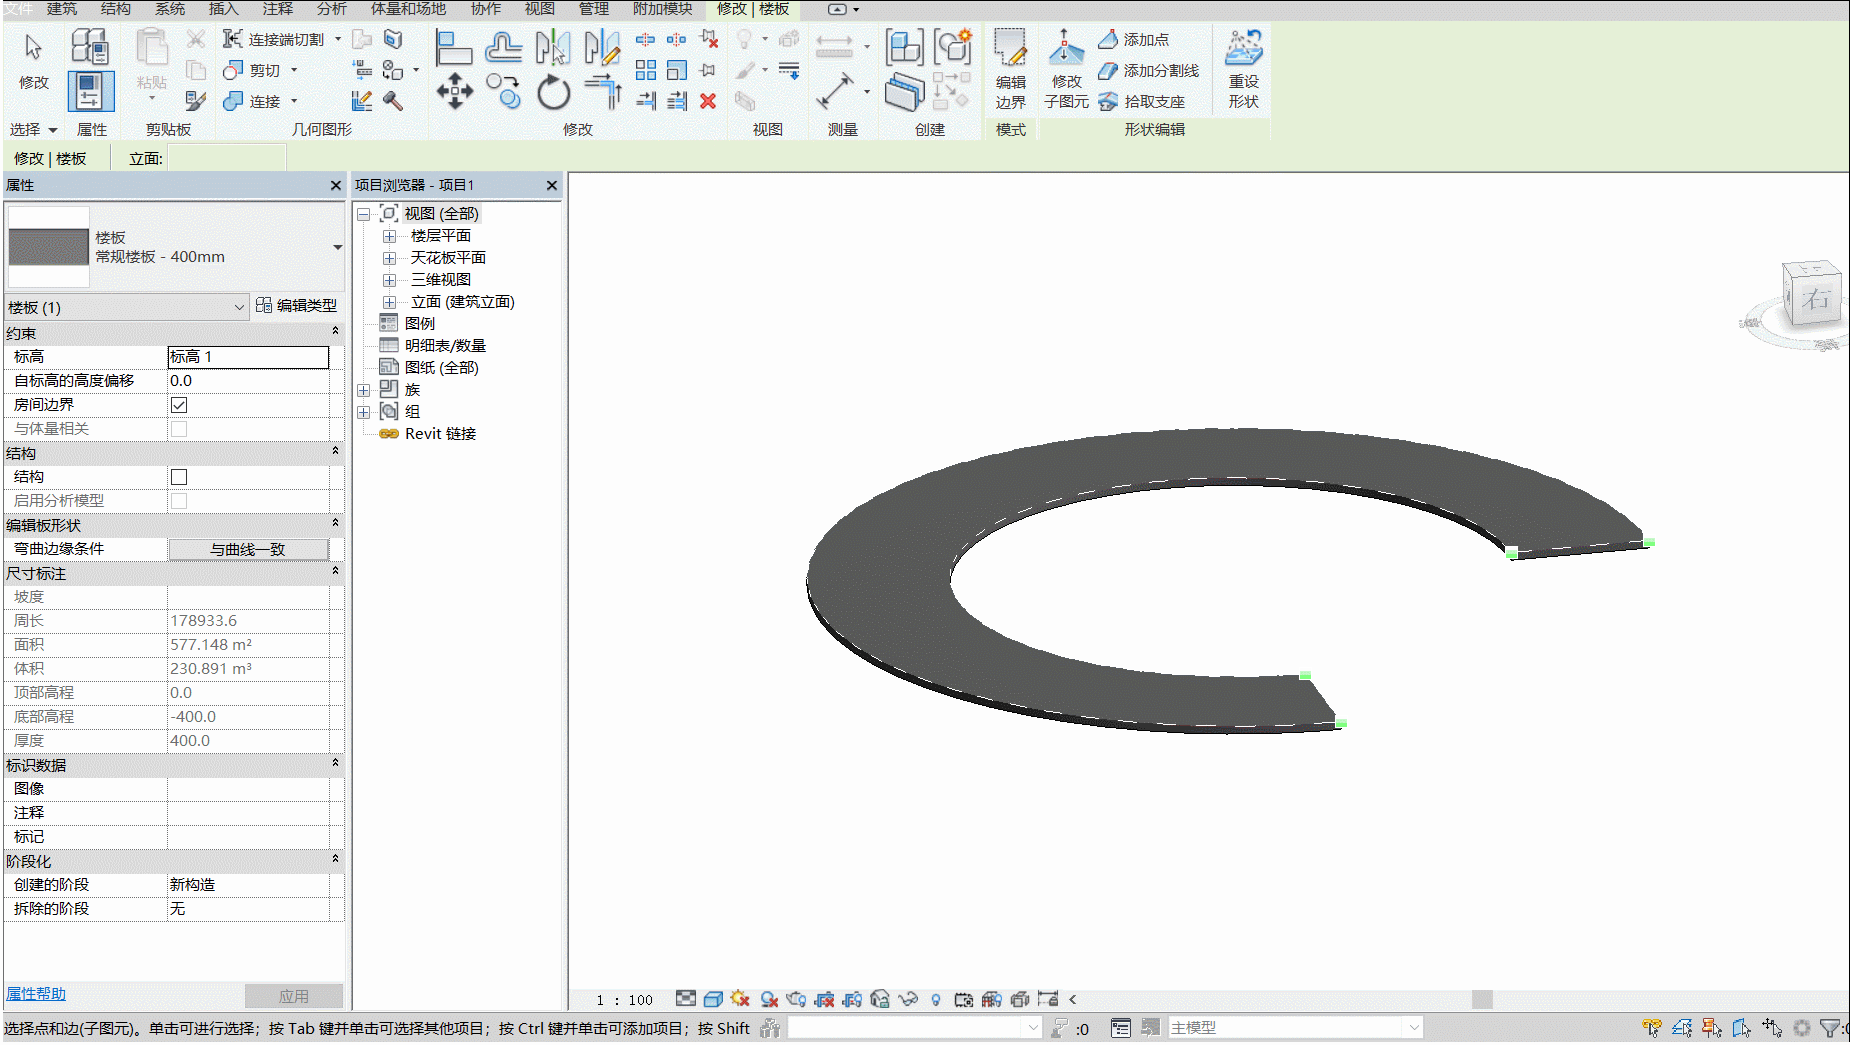Click the red Delete X icon
This screenshot has height=1045, width=1850.
708,101
